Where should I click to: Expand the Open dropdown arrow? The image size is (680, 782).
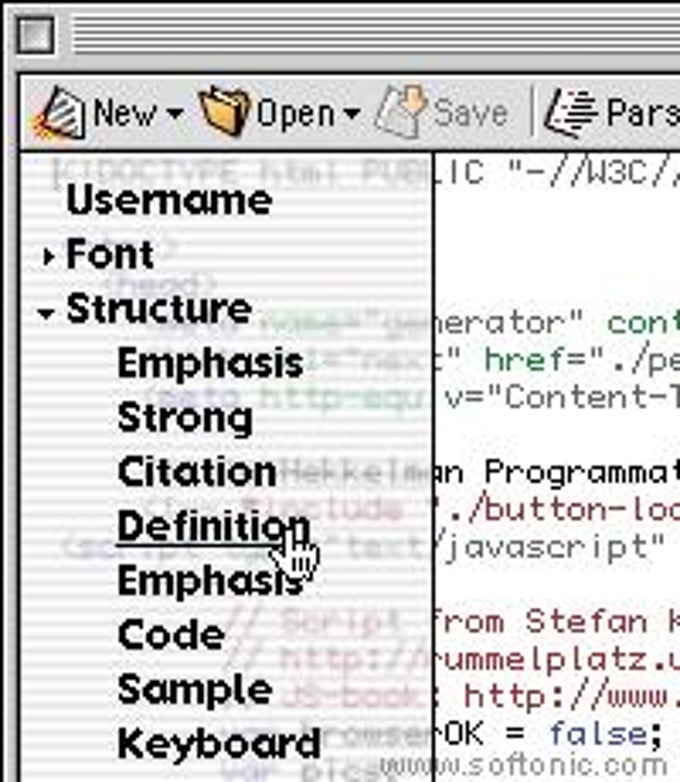352,114
